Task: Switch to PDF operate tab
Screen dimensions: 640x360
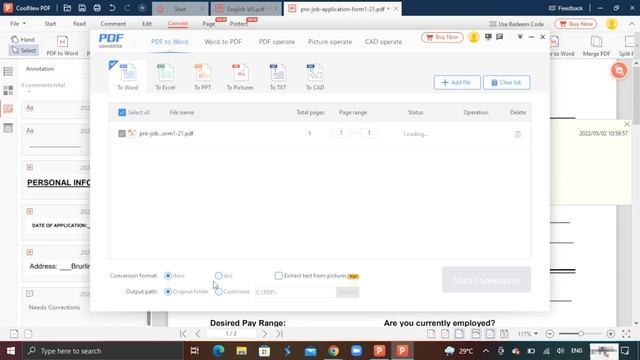Action: click(x=276, y=42)
